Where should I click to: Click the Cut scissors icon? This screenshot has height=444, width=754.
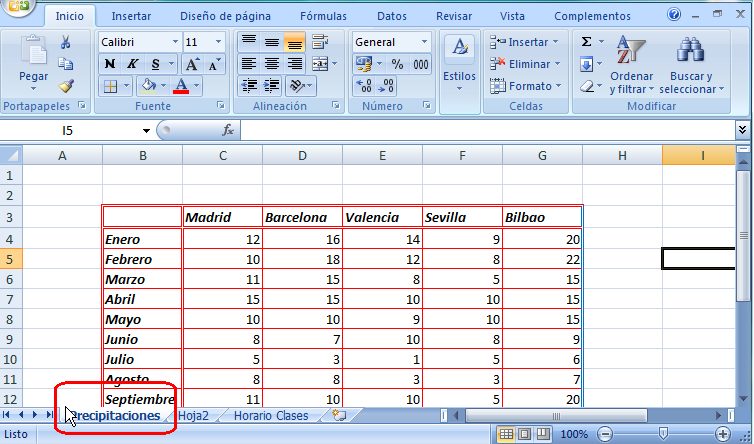[66, 42]
